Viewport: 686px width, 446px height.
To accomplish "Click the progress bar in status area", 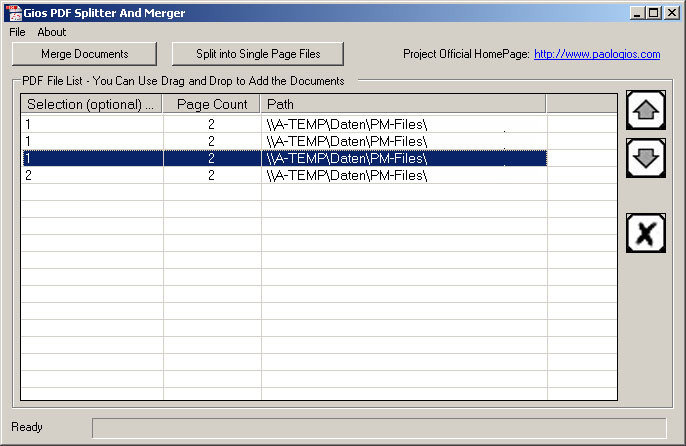I will click(x=379, y=428).
